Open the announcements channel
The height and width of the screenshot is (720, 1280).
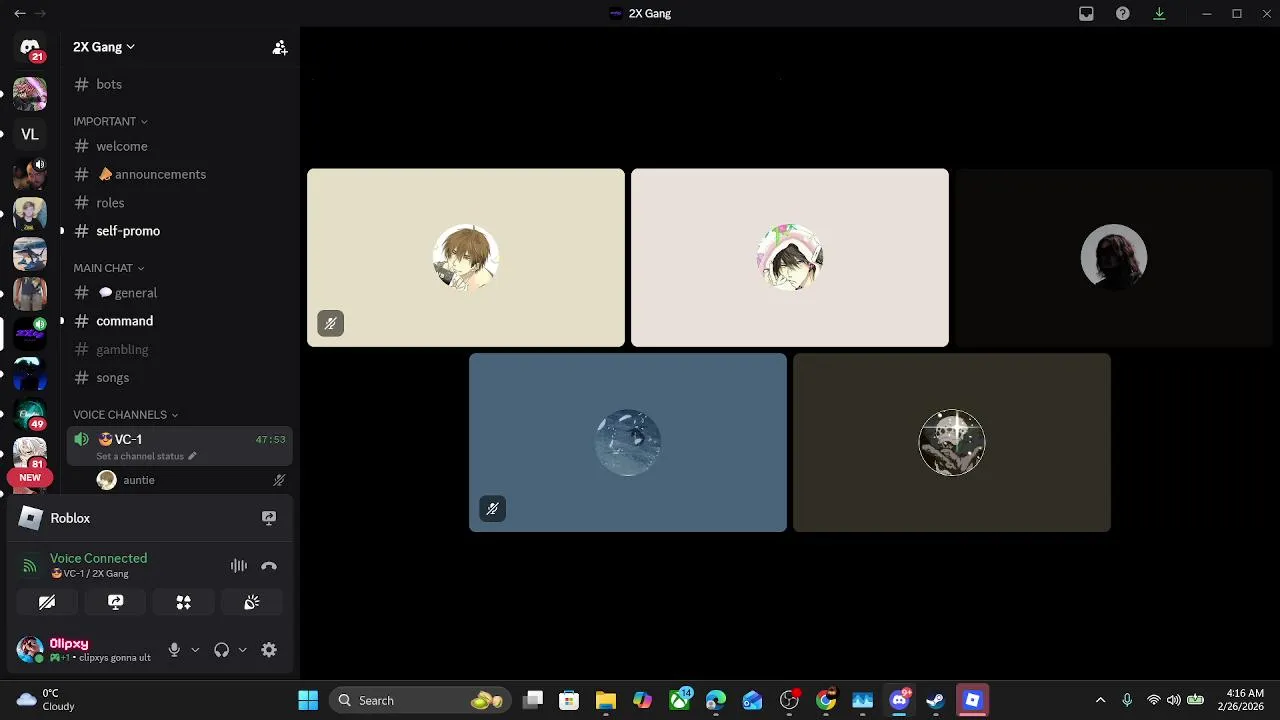180,174
